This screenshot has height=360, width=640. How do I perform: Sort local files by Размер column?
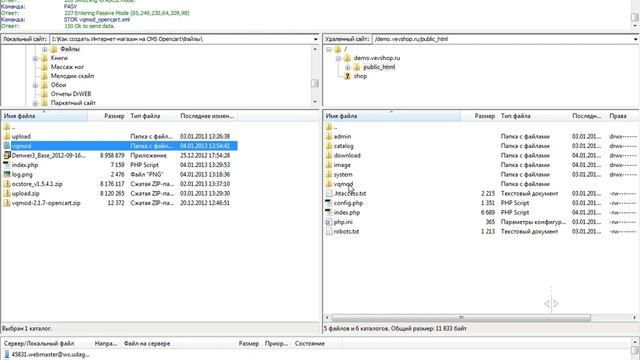tap(107, 116)
